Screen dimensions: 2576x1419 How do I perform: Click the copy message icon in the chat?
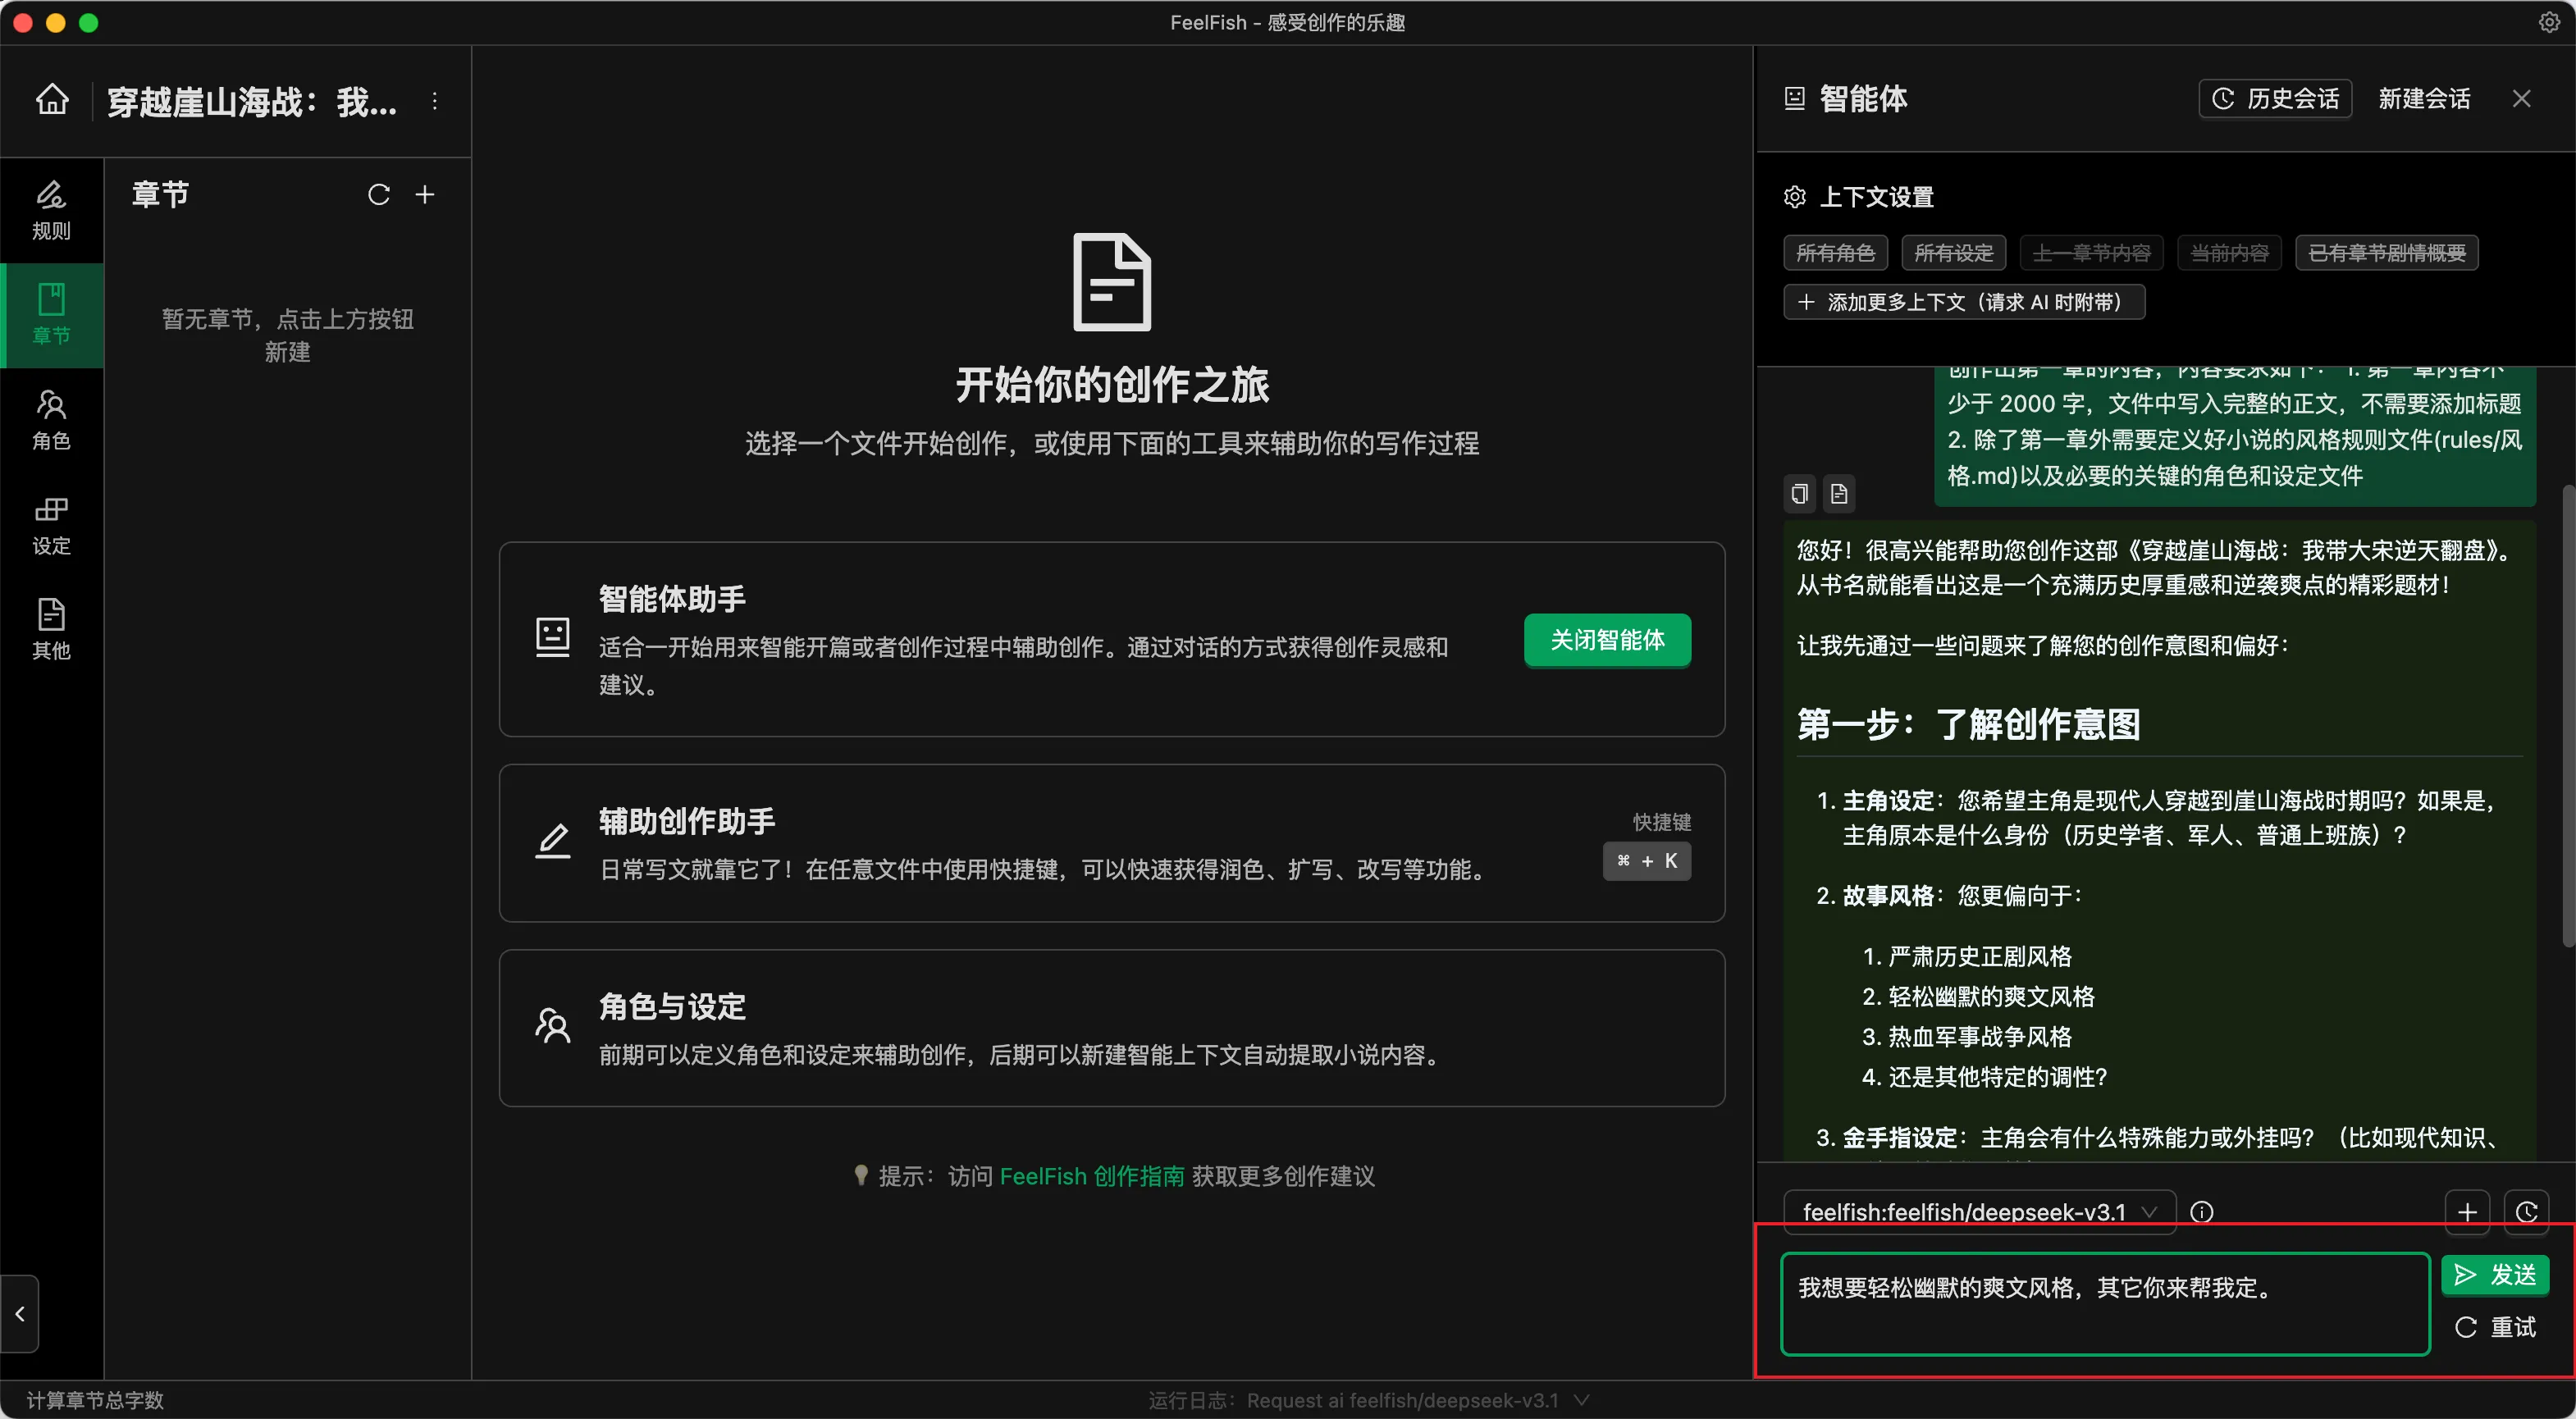point(1799,493)
